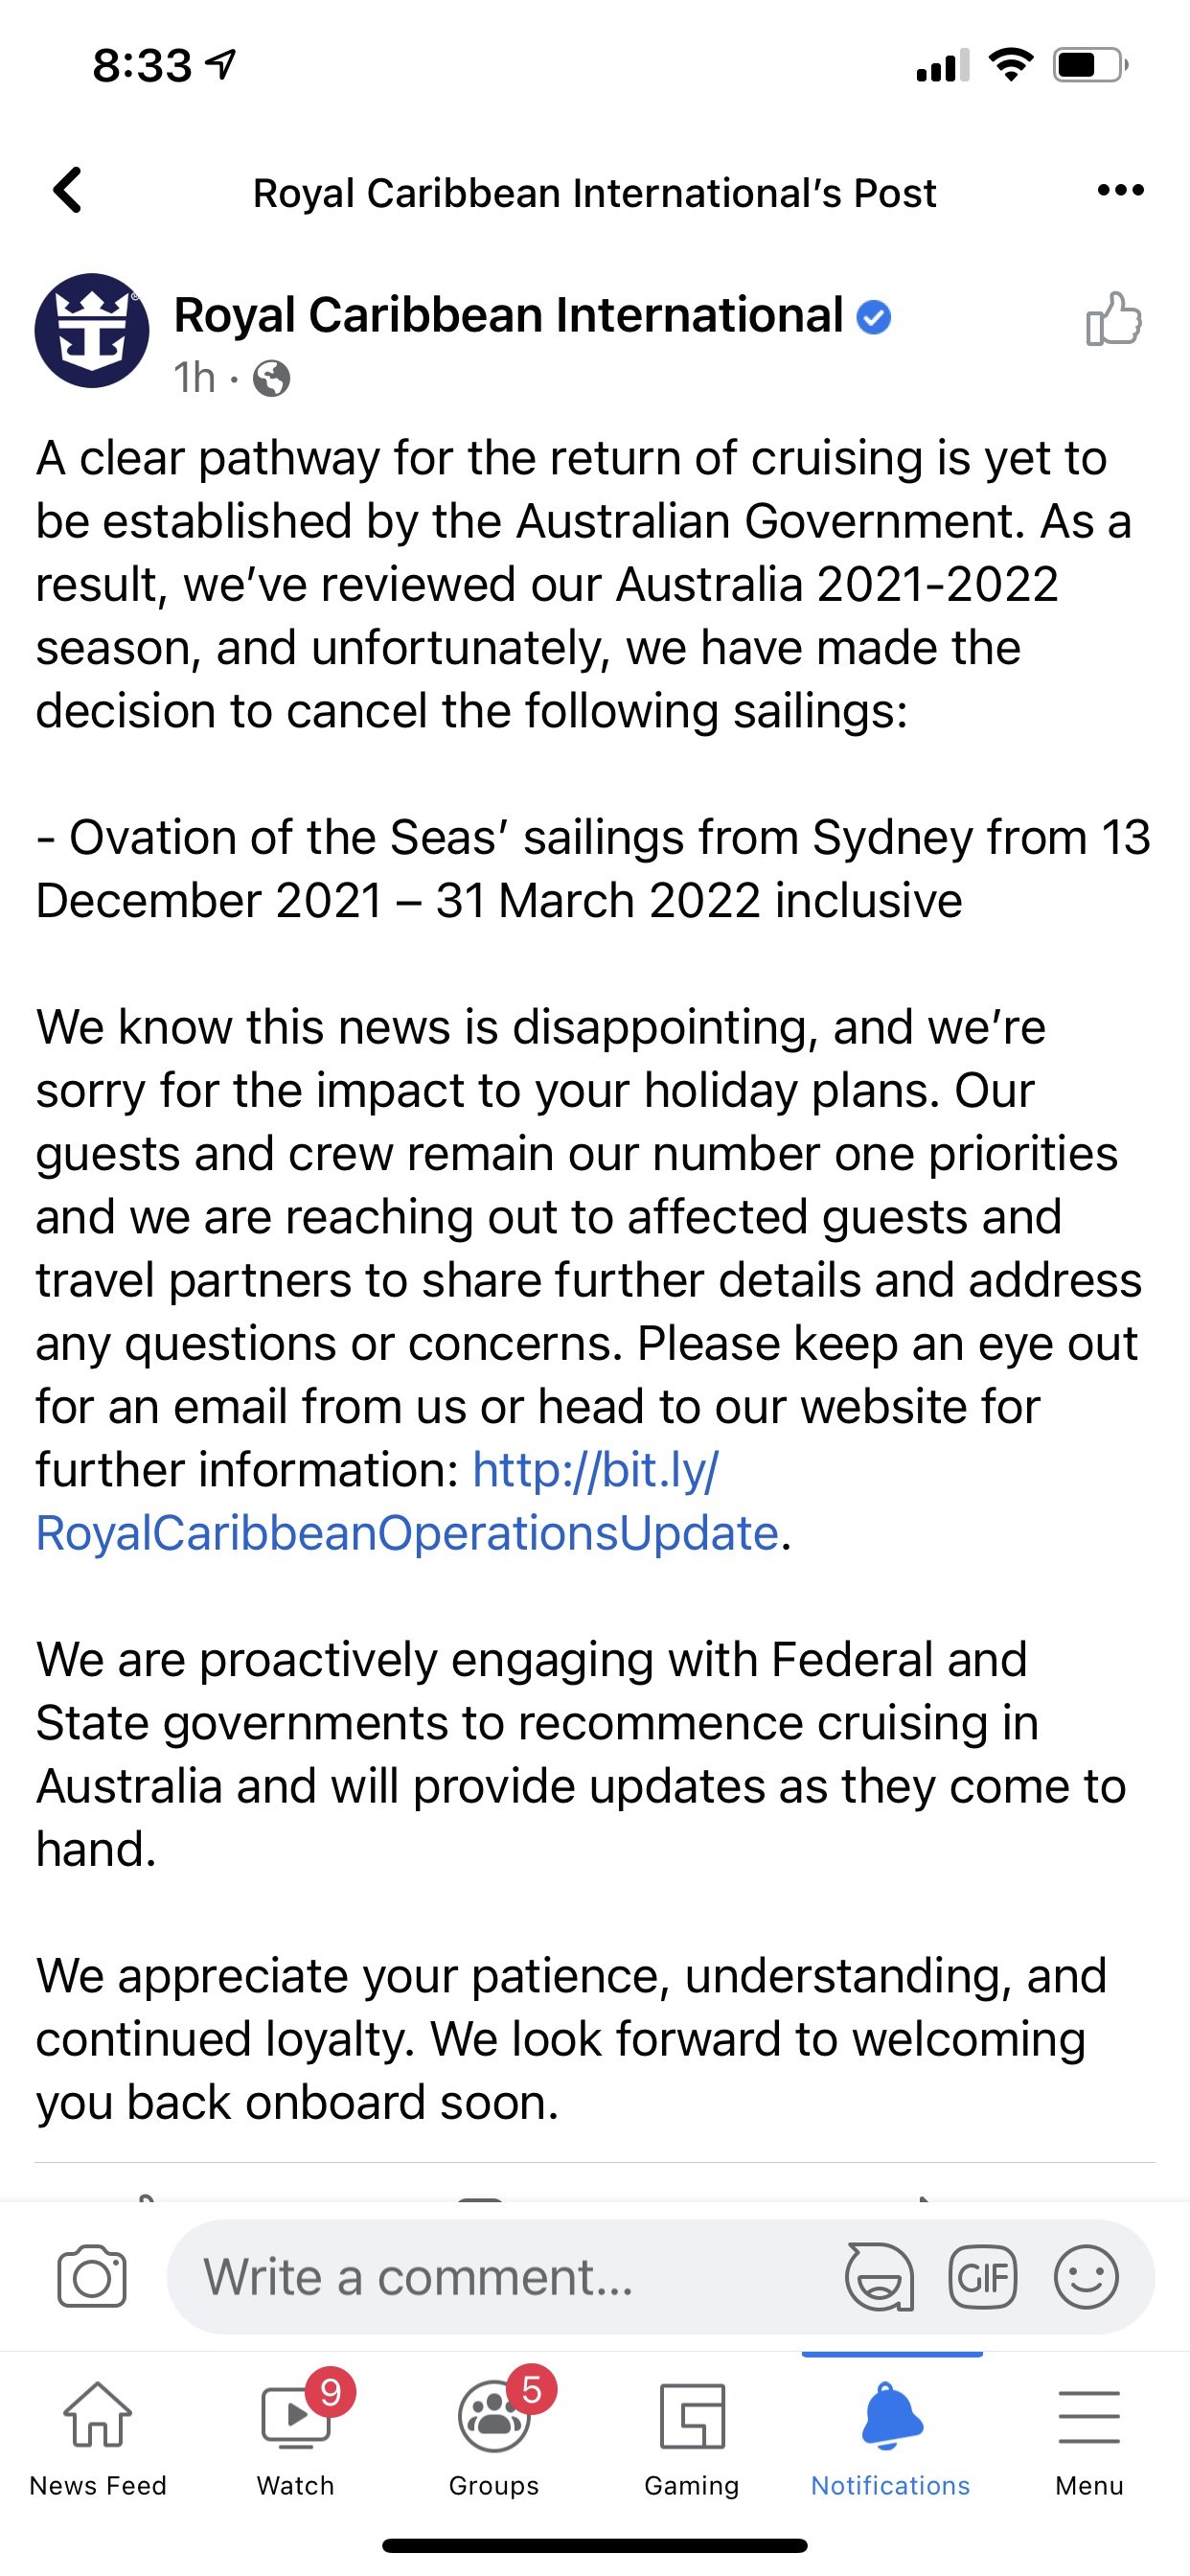1190x2576 pixels.
Task: Like the Royal Caribbean International page
Action: (x=1114, y=319)
